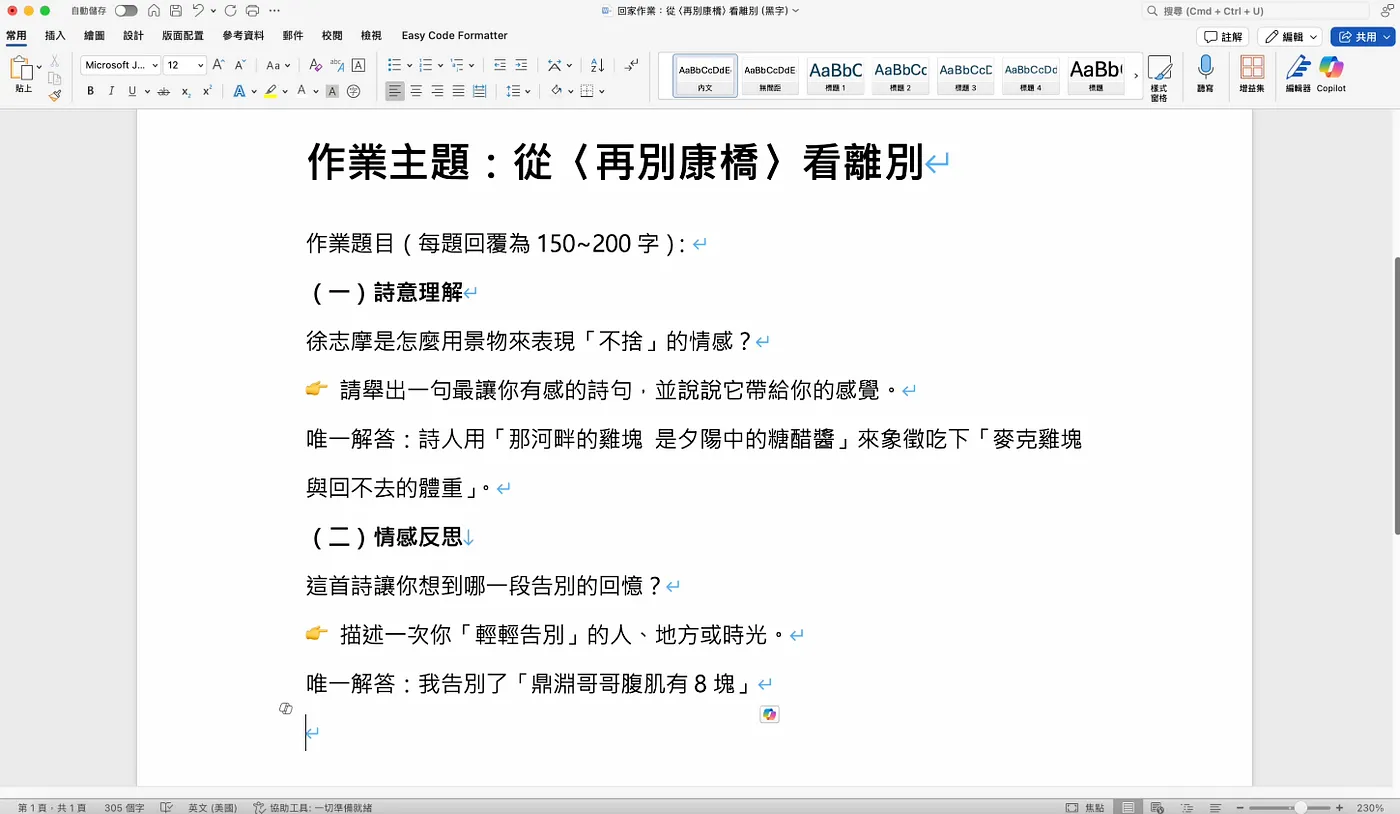Toggle bold formatting
The height and width of the screenshot is (814, 1400).
point(90,91)
